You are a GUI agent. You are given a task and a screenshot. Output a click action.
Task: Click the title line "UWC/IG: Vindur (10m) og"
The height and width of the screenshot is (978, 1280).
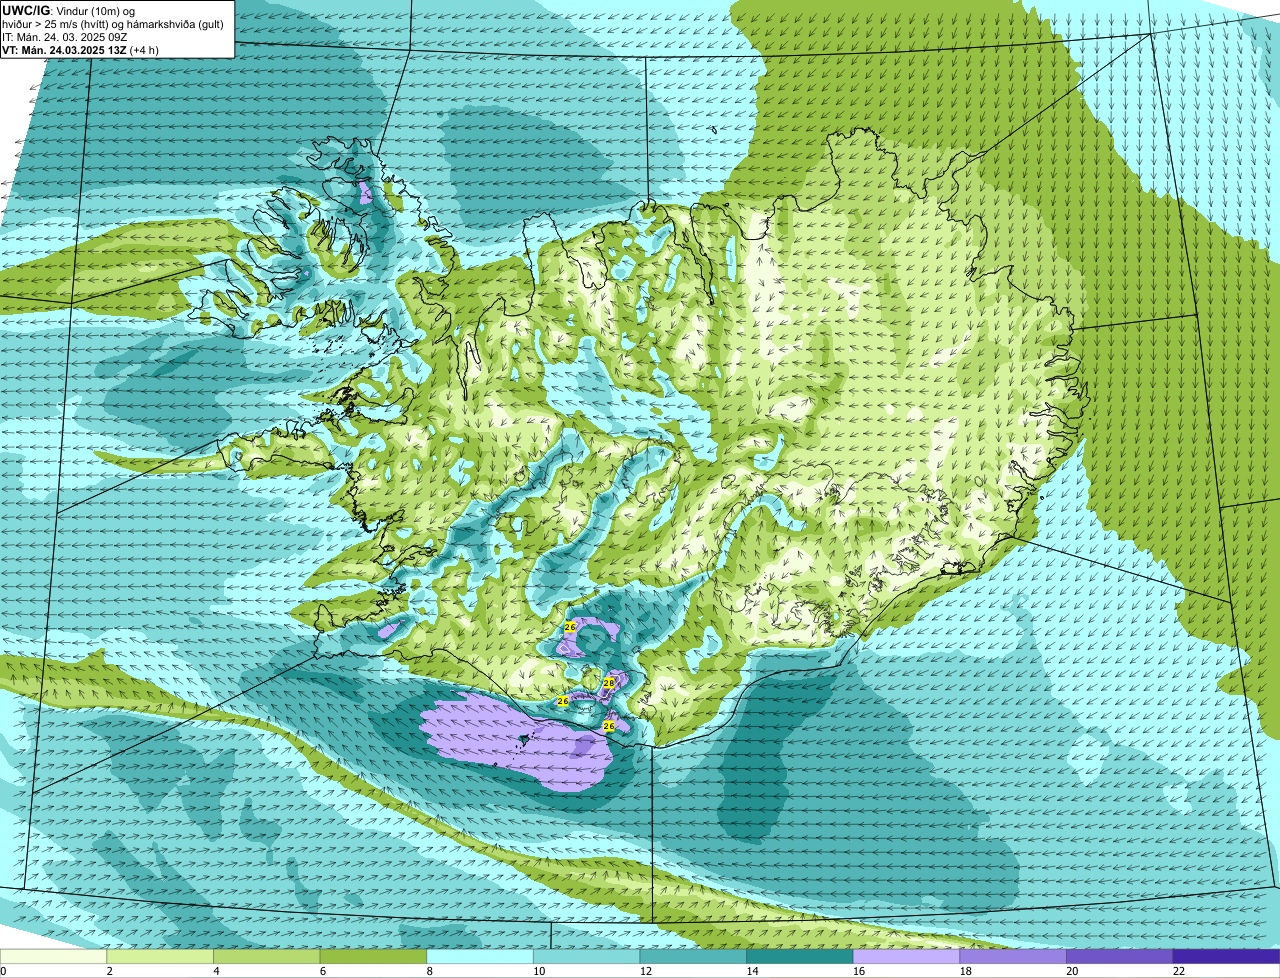pyautogui.click(x=68, y=10)
